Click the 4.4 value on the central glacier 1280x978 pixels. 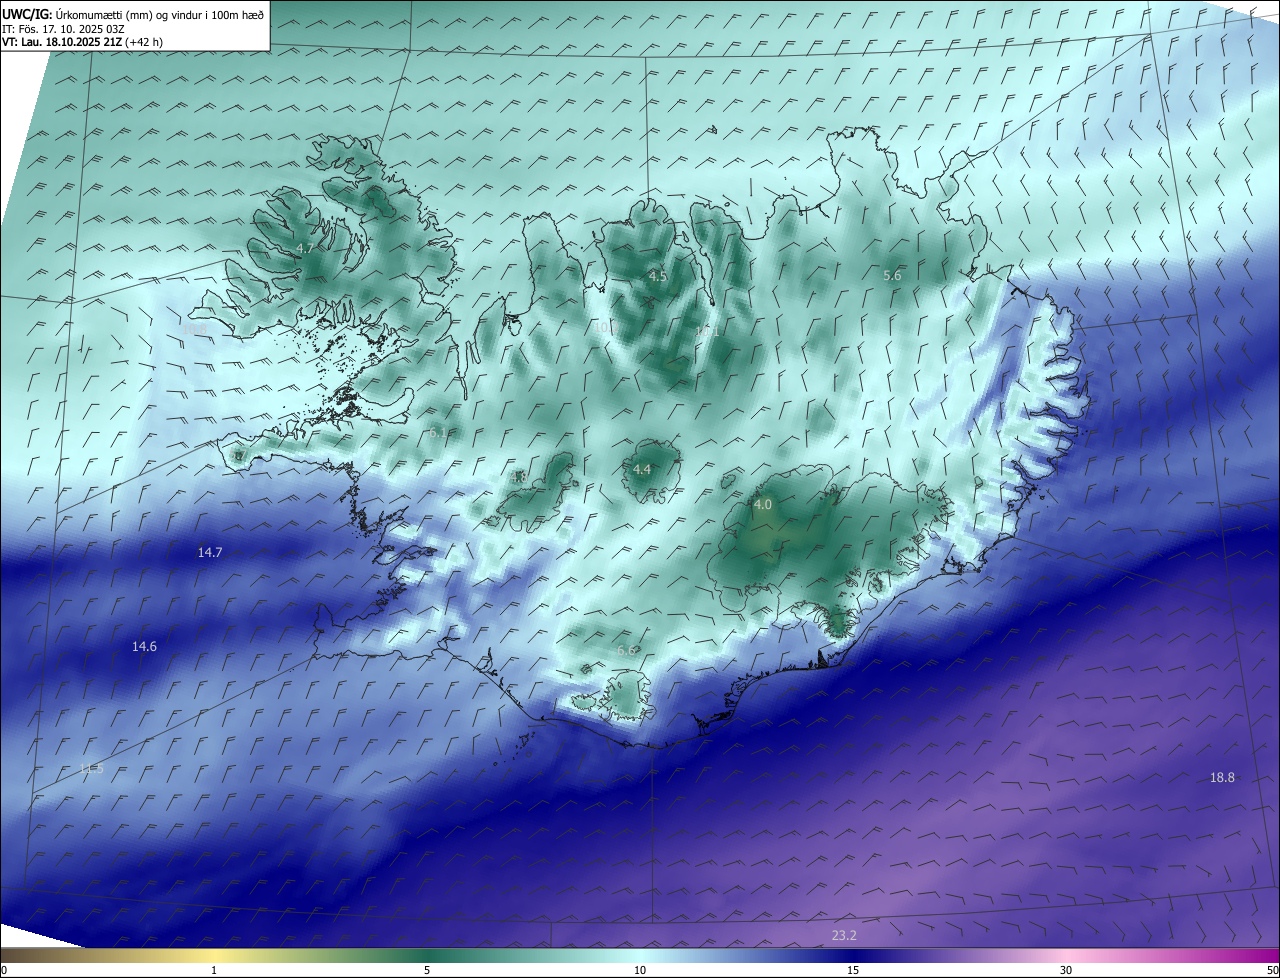tap(642, 469)
